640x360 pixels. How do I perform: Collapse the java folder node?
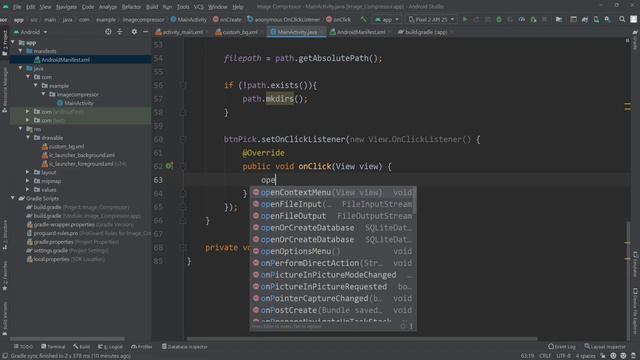[x=20, y=68]
